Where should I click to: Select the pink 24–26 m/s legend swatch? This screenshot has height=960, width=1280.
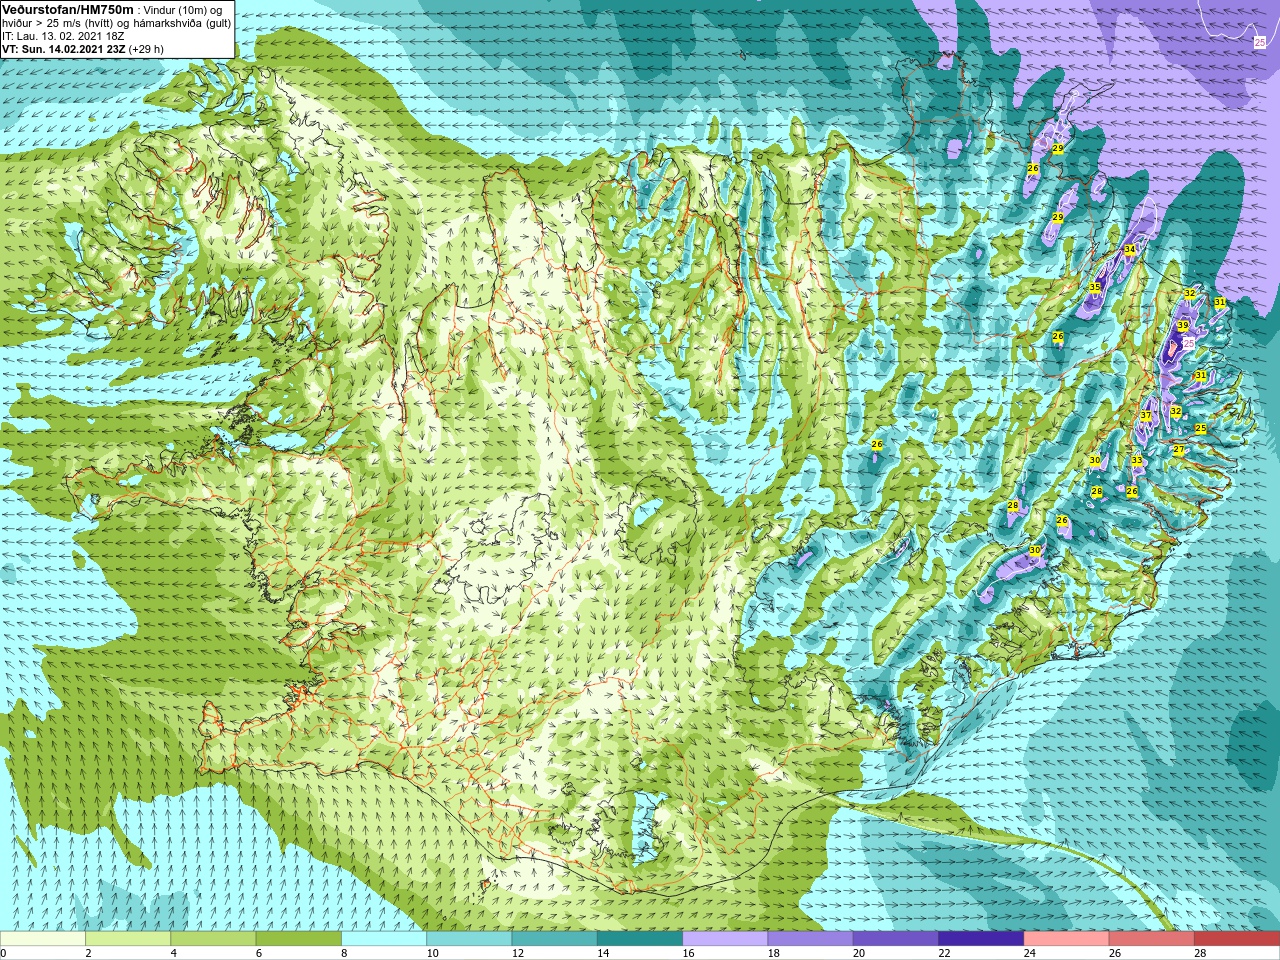coord(1066,939)
